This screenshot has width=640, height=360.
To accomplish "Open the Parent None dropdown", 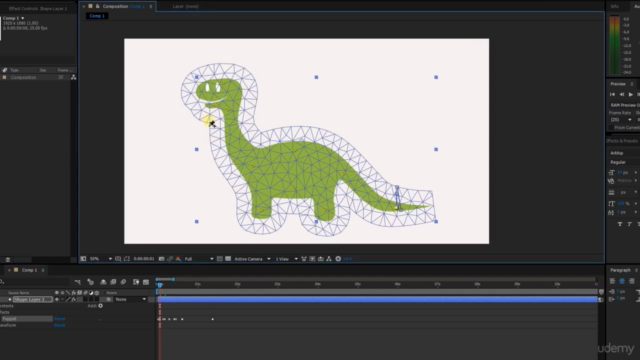I will coord(130,299).
